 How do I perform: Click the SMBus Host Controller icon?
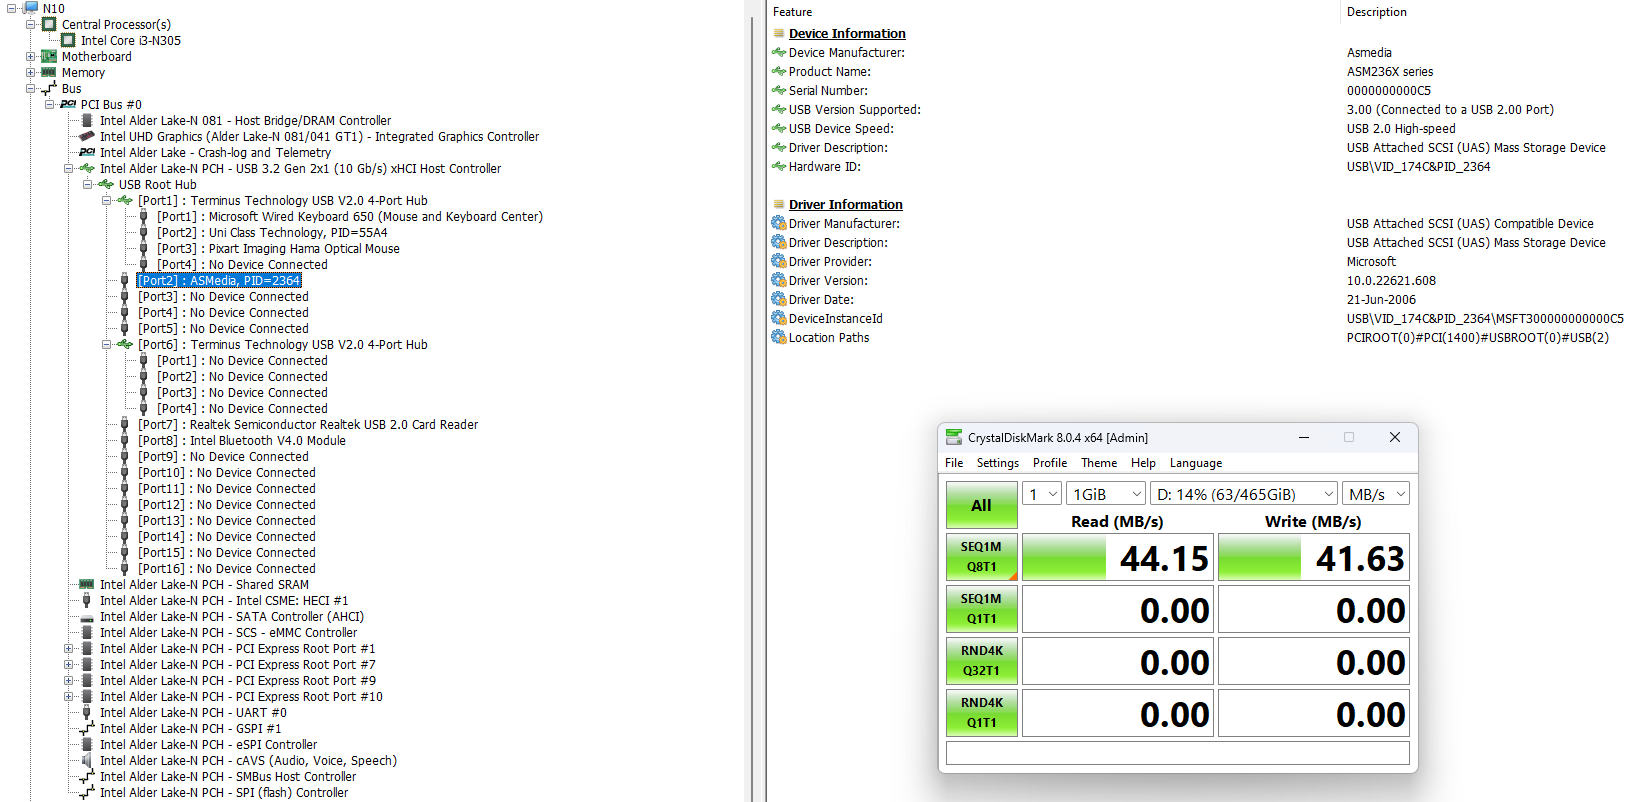click(87, 776)
